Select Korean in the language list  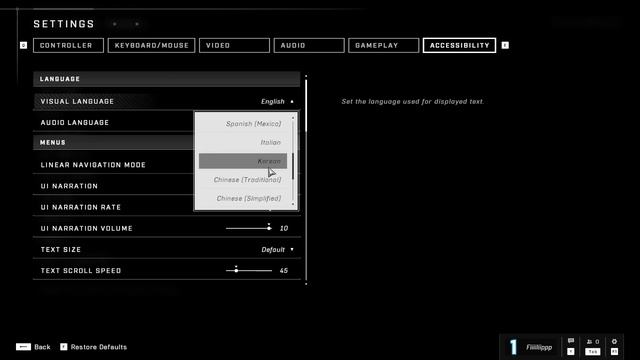[243, 161]
